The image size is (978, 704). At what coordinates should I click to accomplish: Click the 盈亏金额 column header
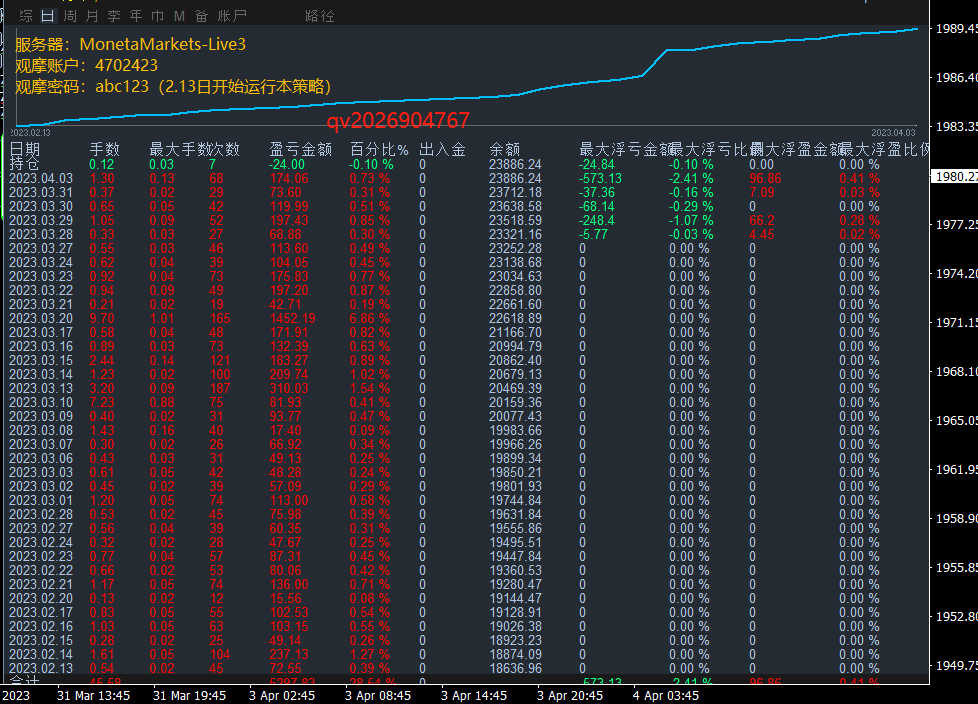(301, 150)
